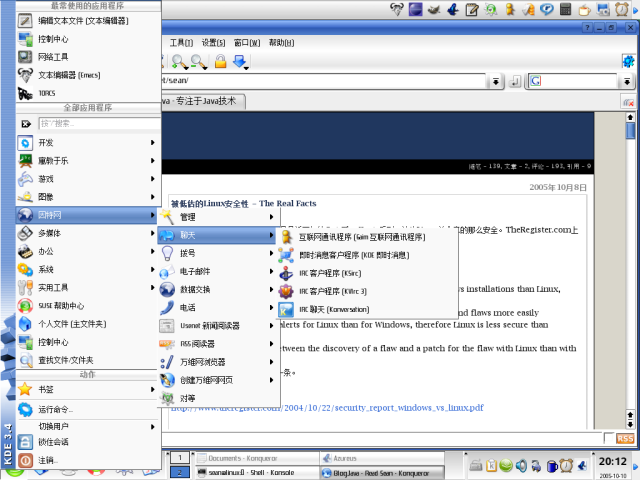Viewport: 640px width, 480px height.
Task: Select the 因特网 menu category
Action: (x=88, y=215)
